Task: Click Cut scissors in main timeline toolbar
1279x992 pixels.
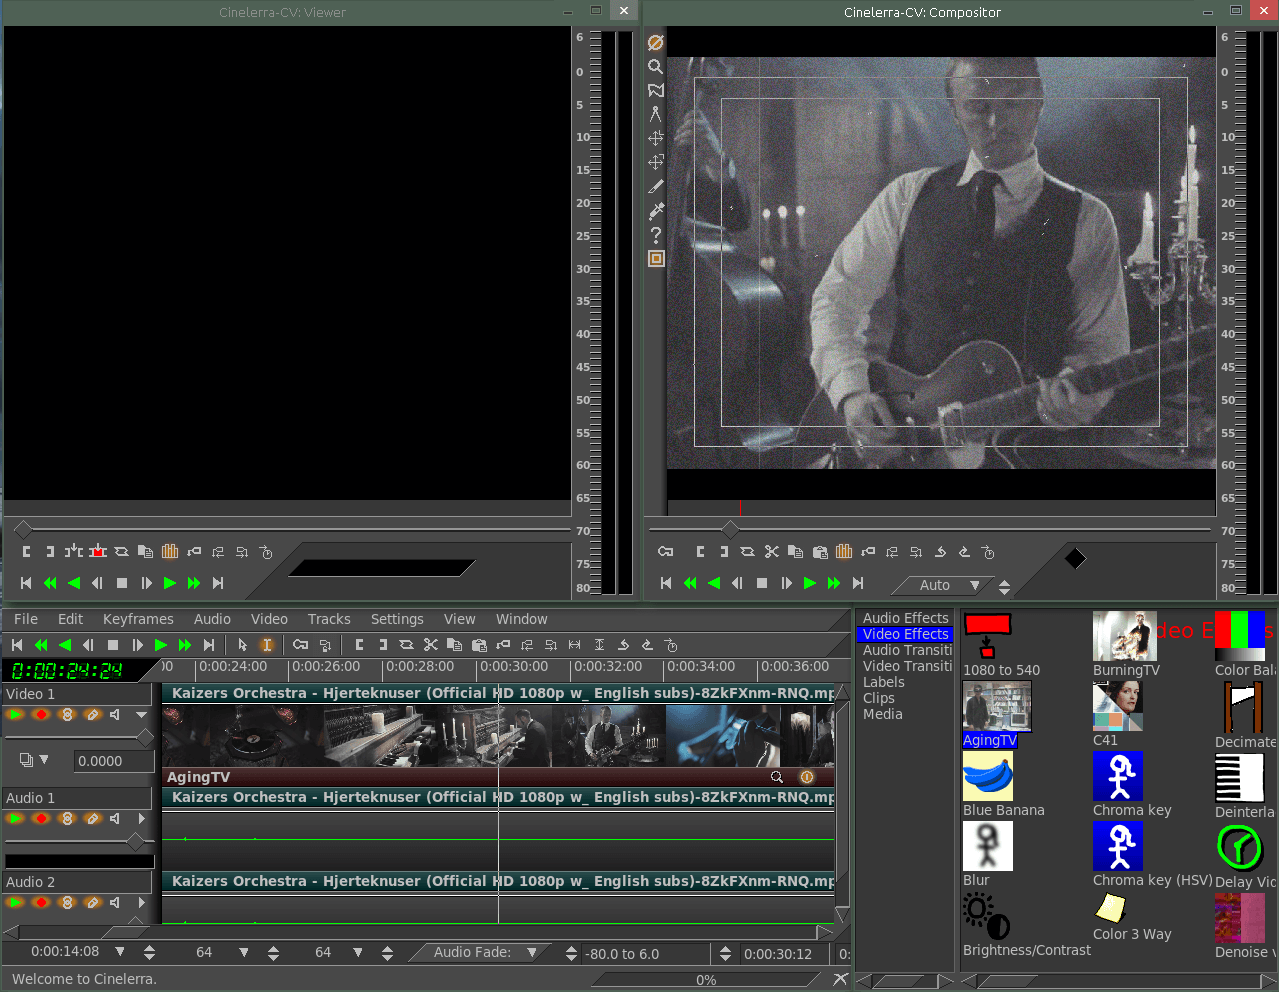Action: coord(431,645)
